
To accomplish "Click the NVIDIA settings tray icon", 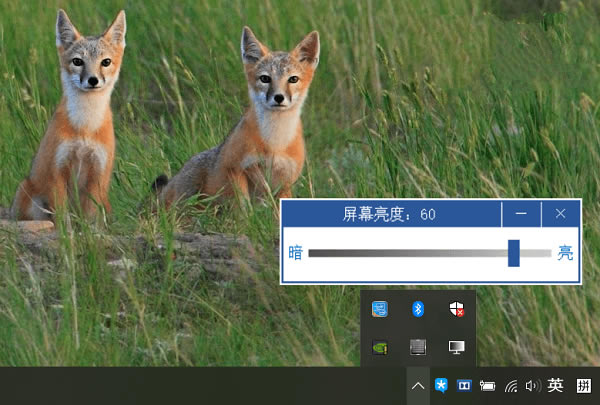I will point(380,348).
